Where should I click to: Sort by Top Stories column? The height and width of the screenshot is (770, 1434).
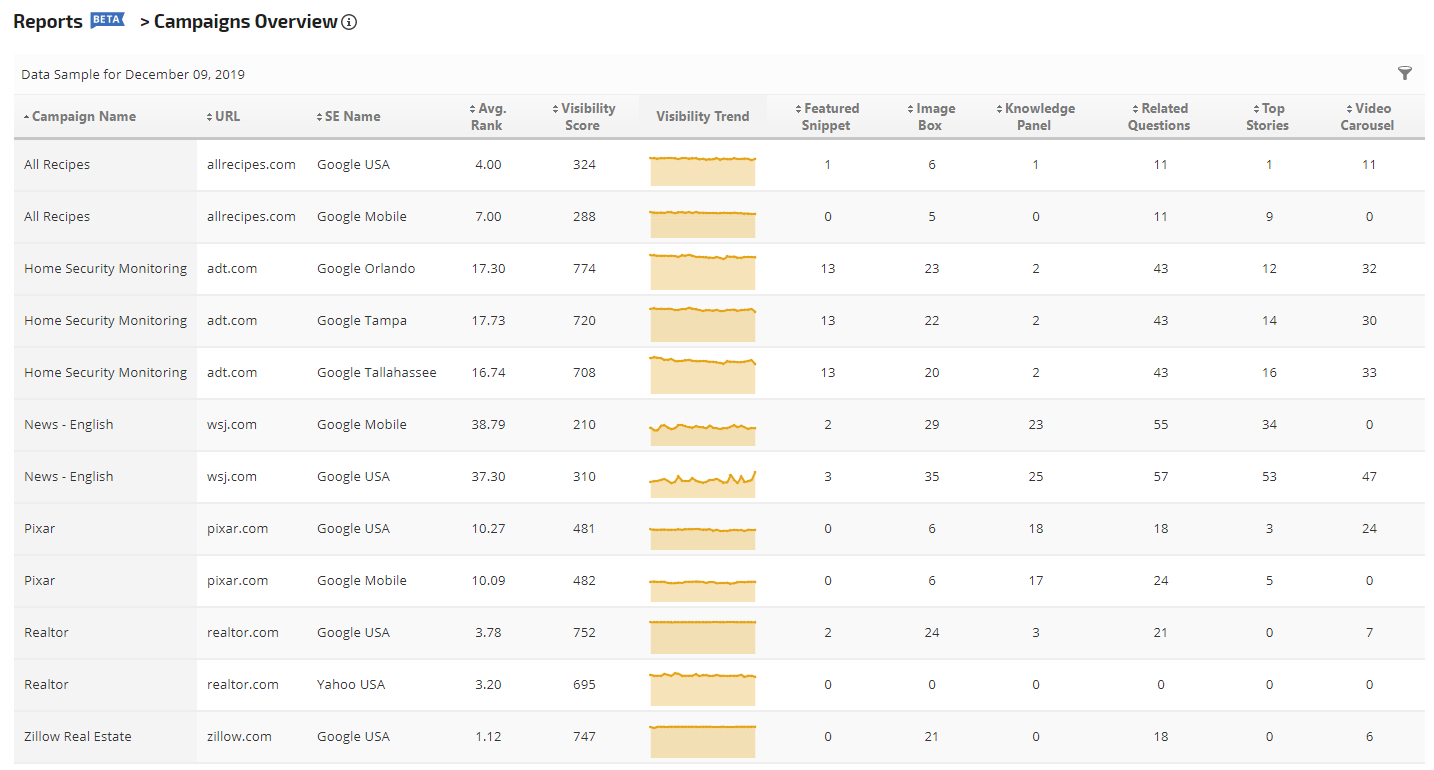(x=1268, y=117)
